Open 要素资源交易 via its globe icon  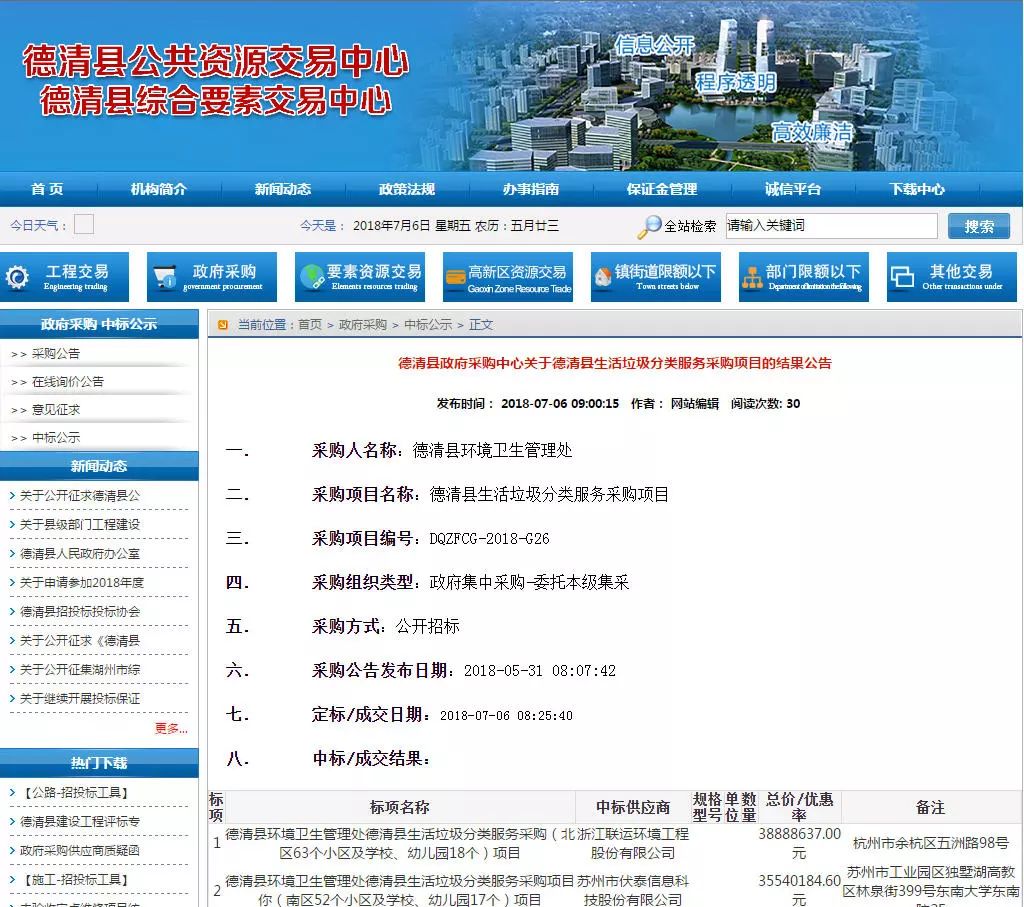pyautogui.click(x=312, y=277)
